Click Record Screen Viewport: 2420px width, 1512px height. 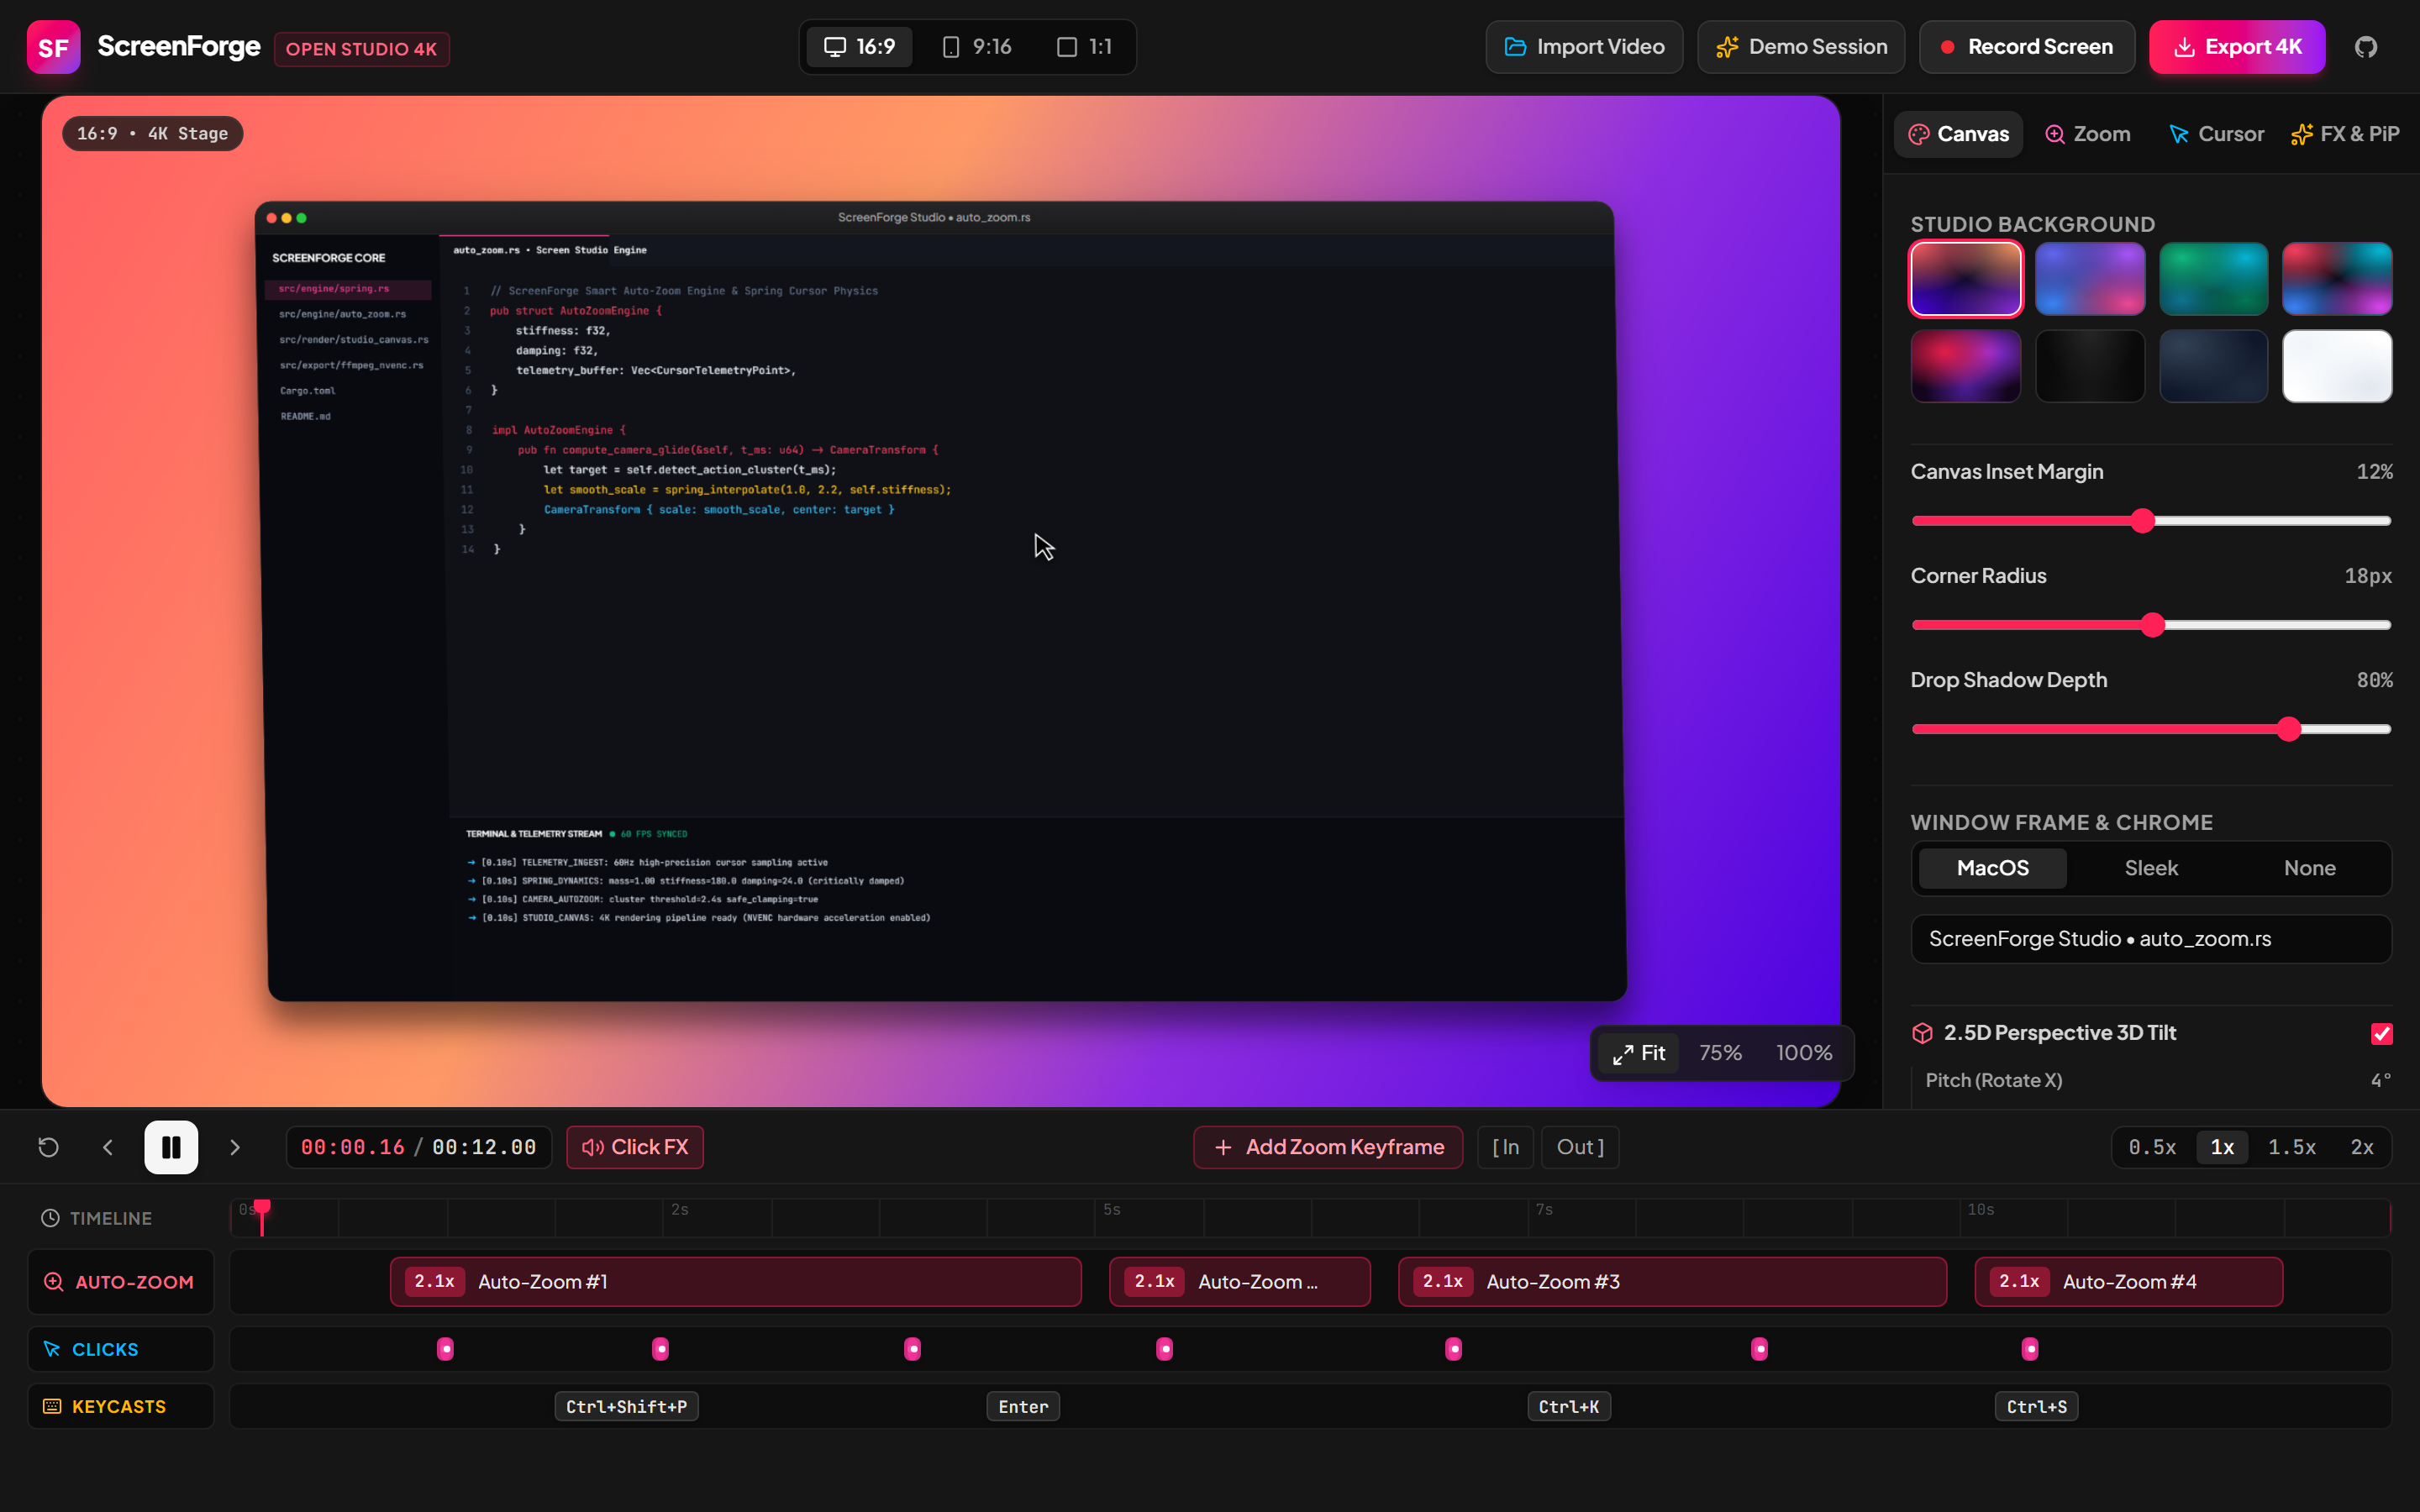click(2027, 47)
